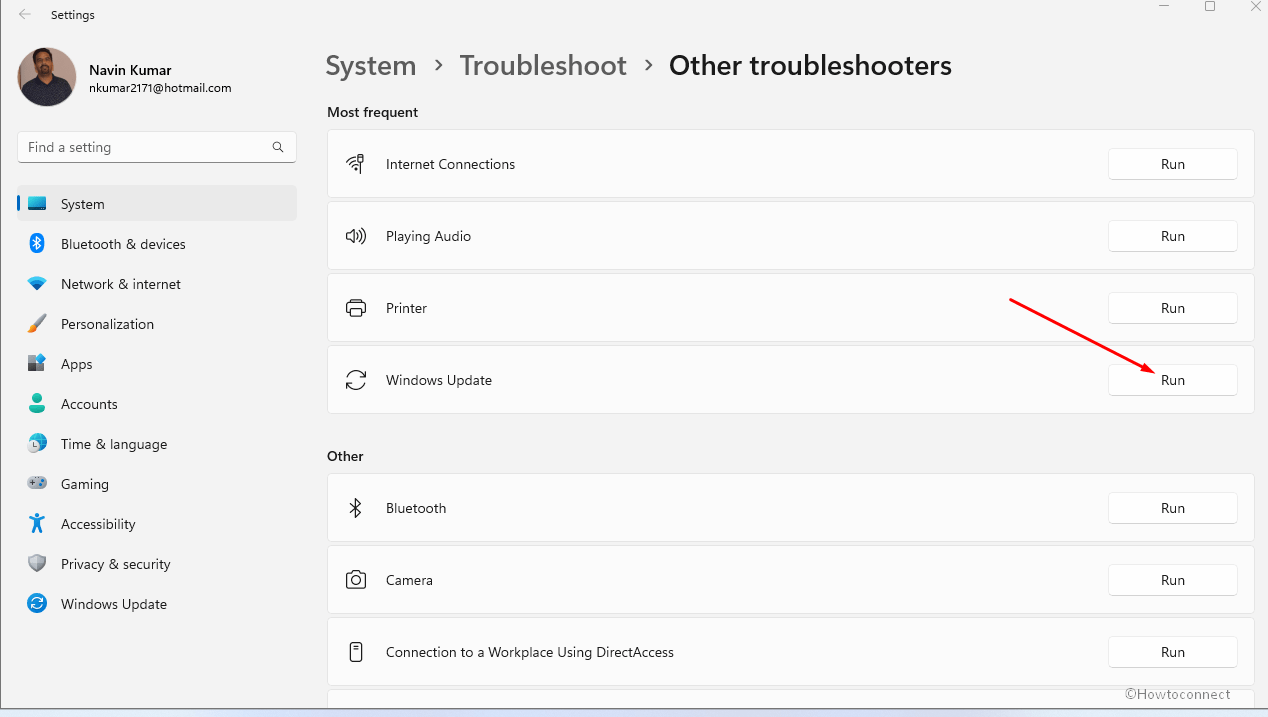Open Privacy & security settings
The image size is (1268, 717).
click(x=157, y=564)
